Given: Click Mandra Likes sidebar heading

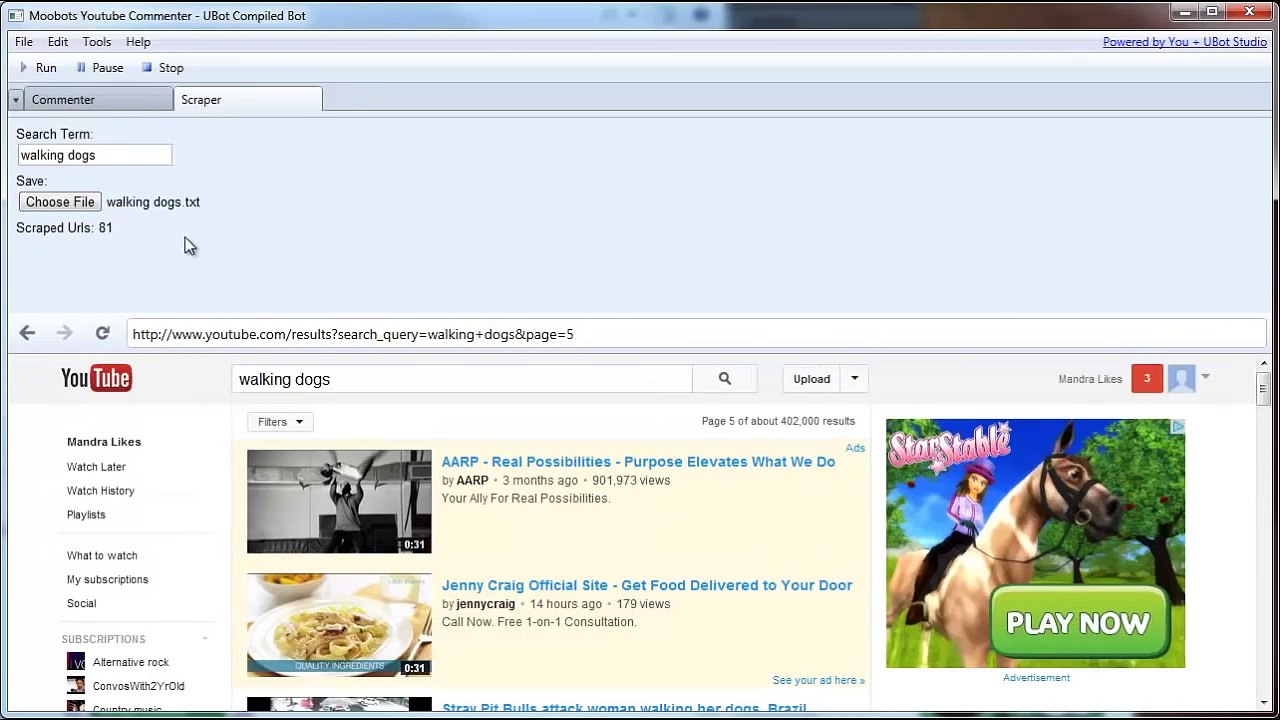Looking at the screenshot, I should 104,442.
